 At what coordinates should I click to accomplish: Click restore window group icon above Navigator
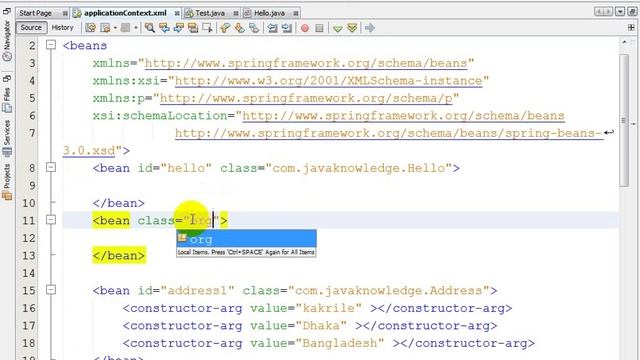coord(7,11)
